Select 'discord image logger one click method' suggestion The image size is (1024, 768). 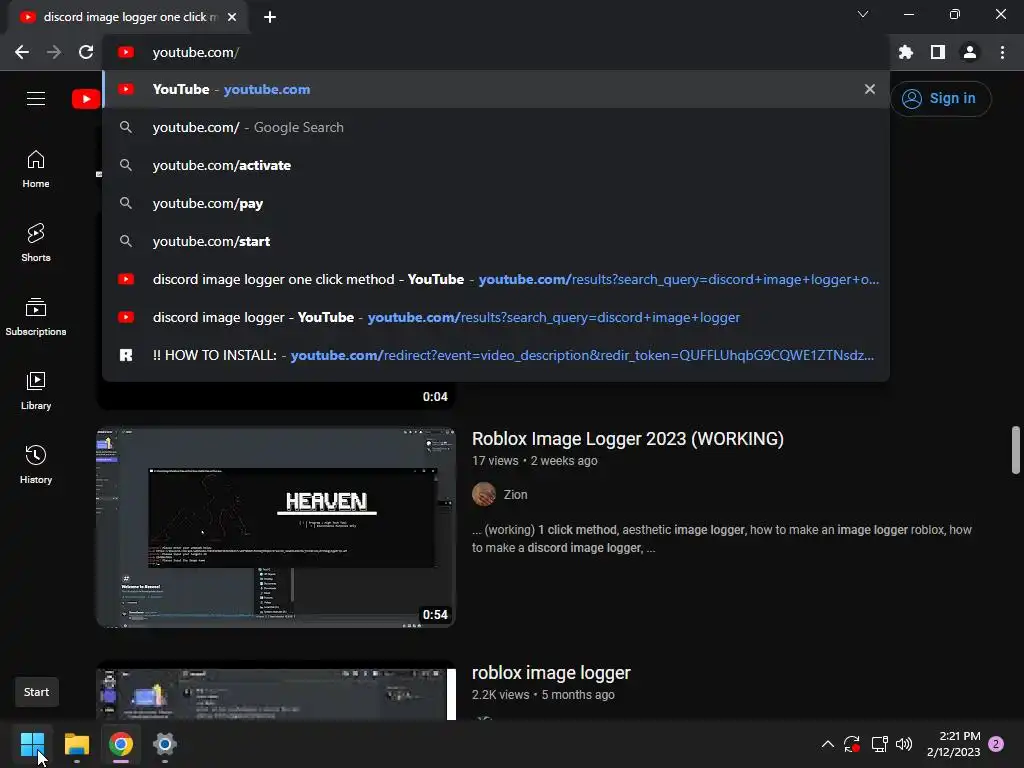(496, 279)
